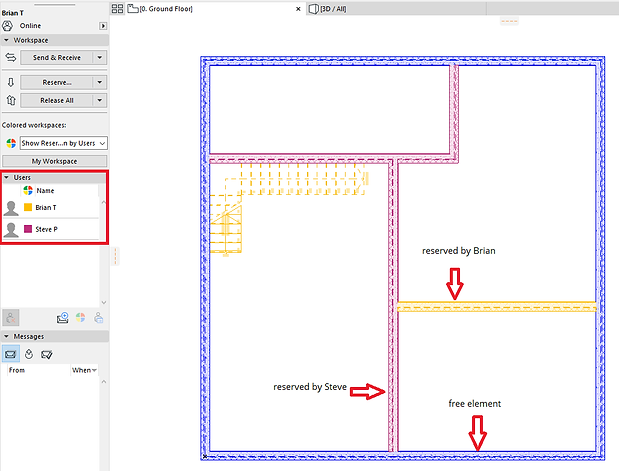Click the colored workspaces wheel icon

(x=11, y=143)
